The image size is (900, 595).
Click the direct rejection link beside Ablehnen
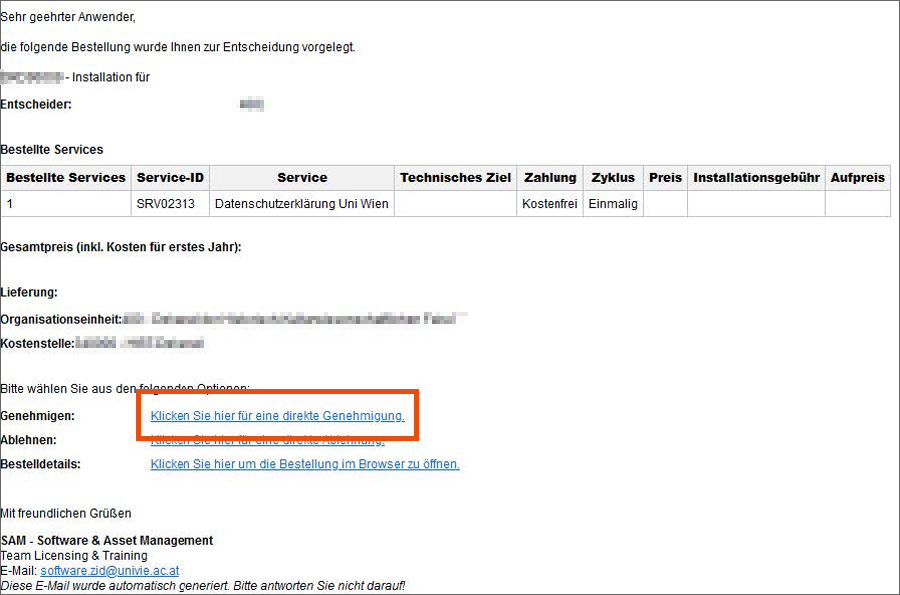[x=267, y=440]
